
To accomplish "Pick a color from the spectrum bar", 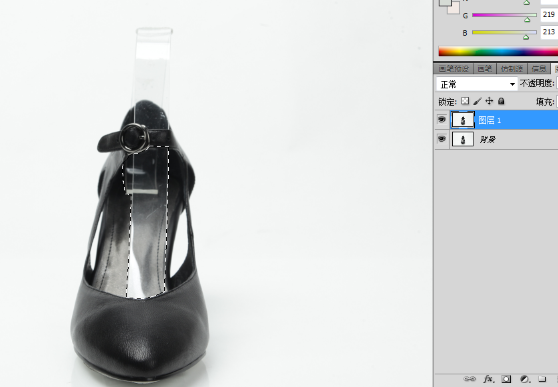I will click(498, 51).
